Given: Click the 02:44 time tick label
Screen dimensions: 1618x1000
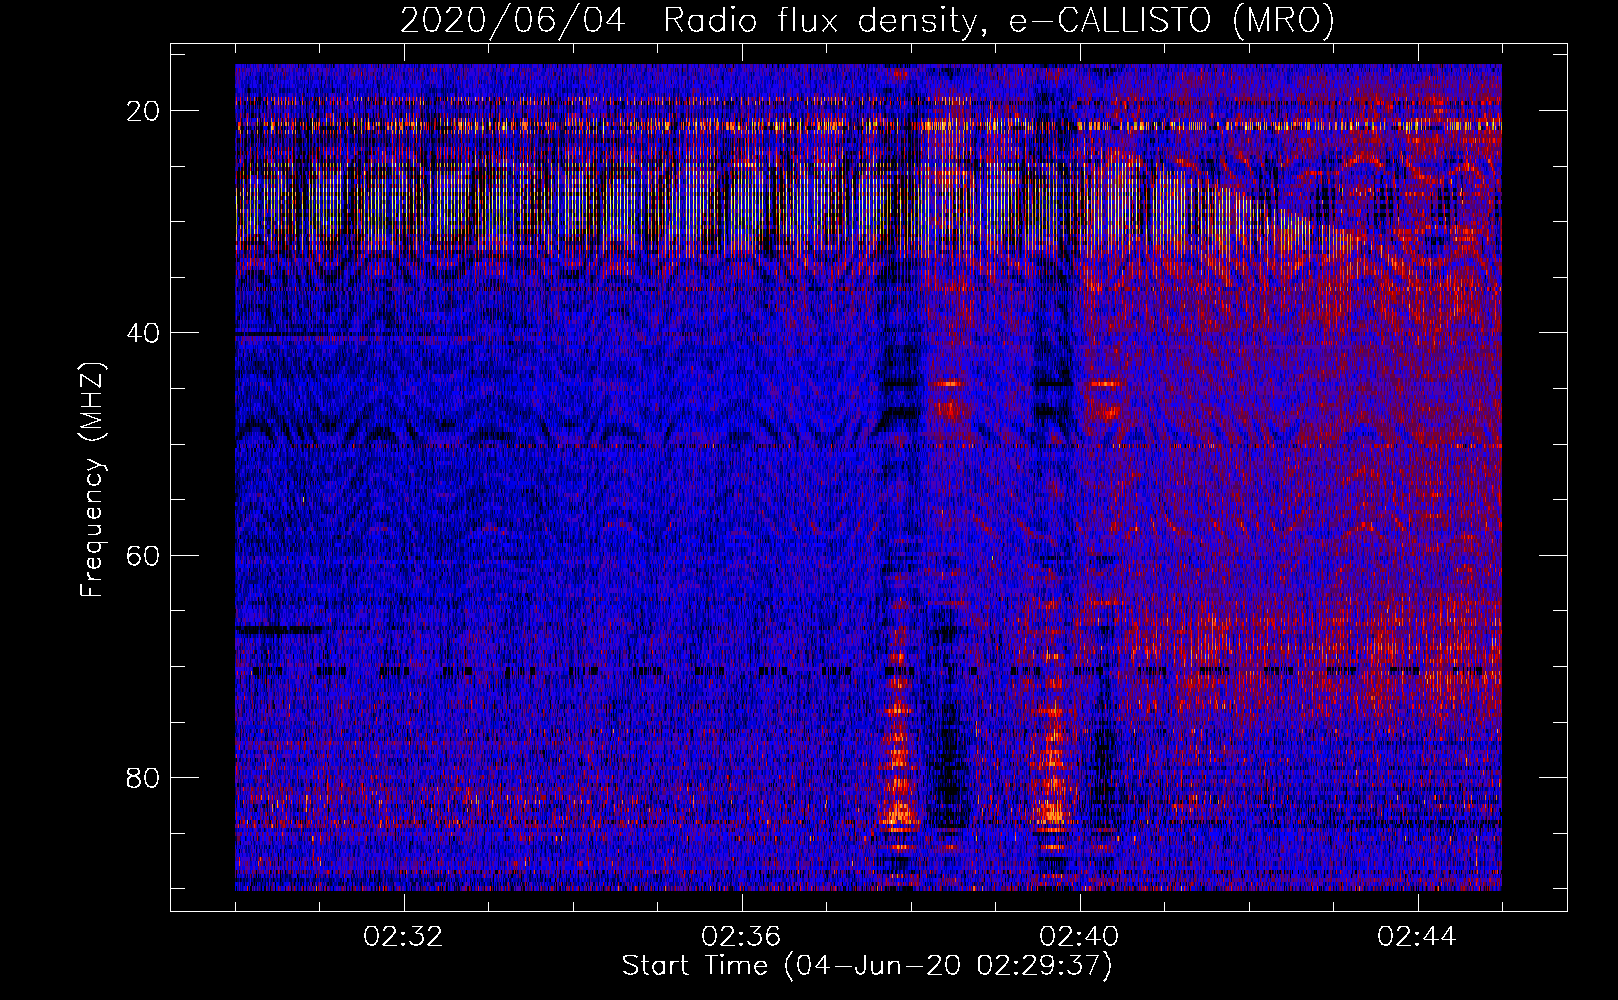Looking at the screenshot, I should pos(1418,937).
